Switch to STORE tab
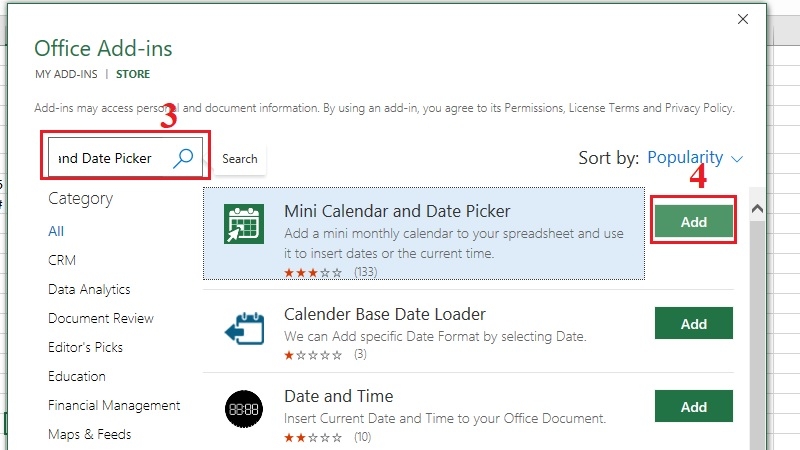The height and width of the screenshot is (450, 800). point(133,74)
